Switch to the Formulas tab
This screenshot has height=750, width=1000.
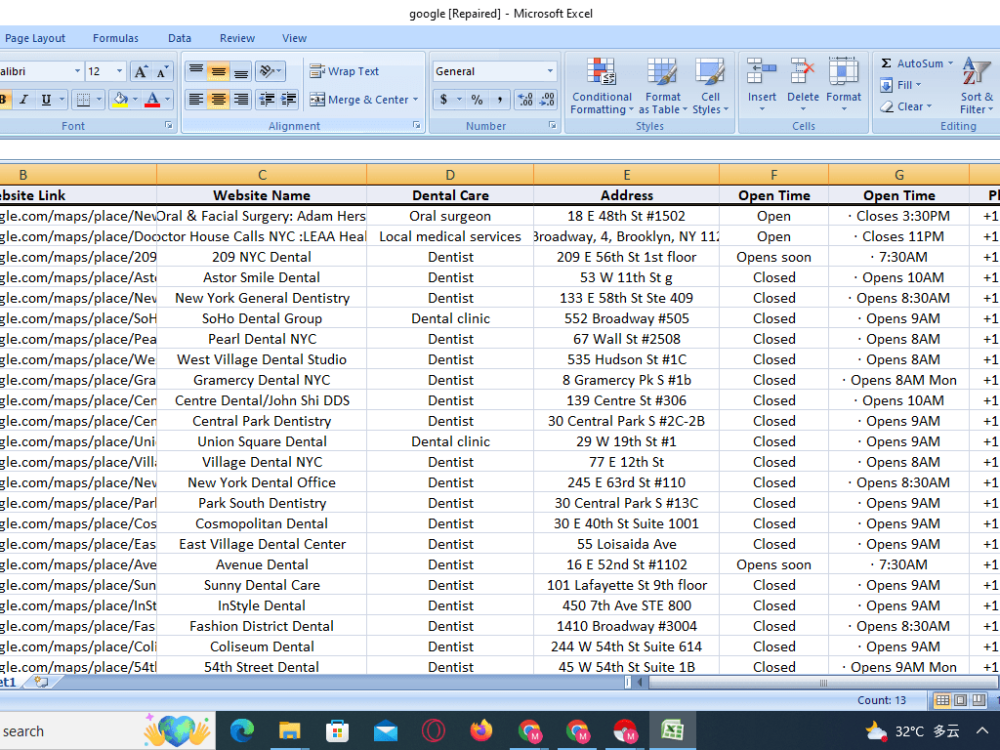115,38
